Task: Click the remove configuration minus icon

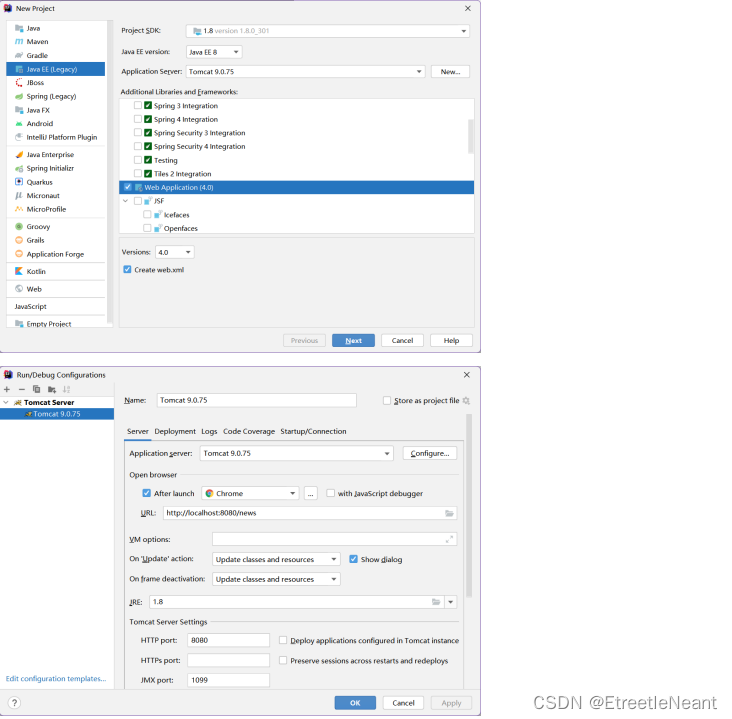Action: pos(21,389)
